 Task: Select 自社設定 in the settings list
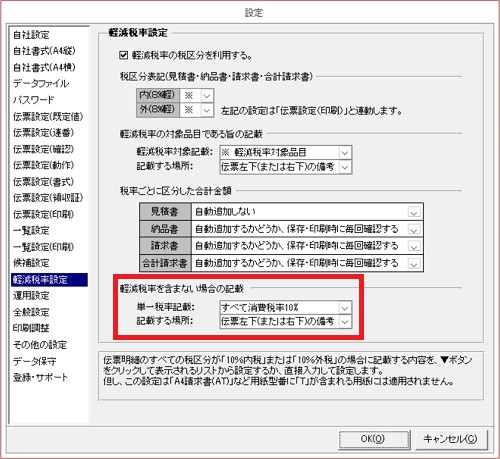pyautogui.click(x=31, y=35)
